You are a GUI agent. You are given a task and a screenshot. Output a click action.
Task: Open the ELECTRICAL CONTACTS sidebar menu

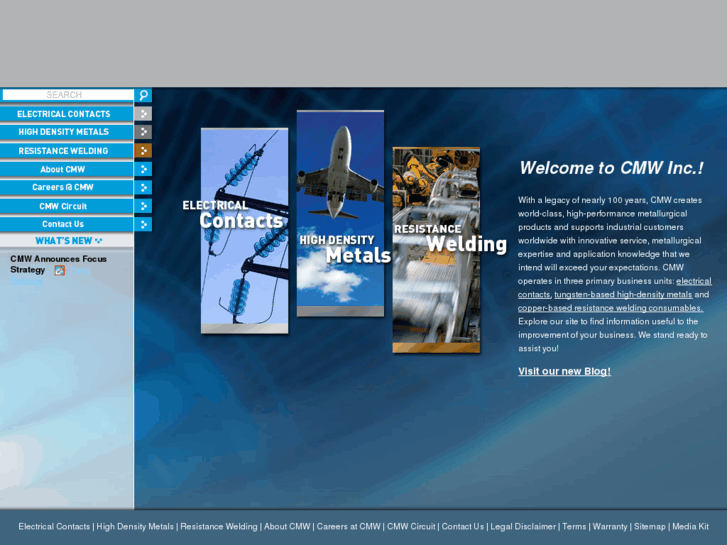[67, 114]
